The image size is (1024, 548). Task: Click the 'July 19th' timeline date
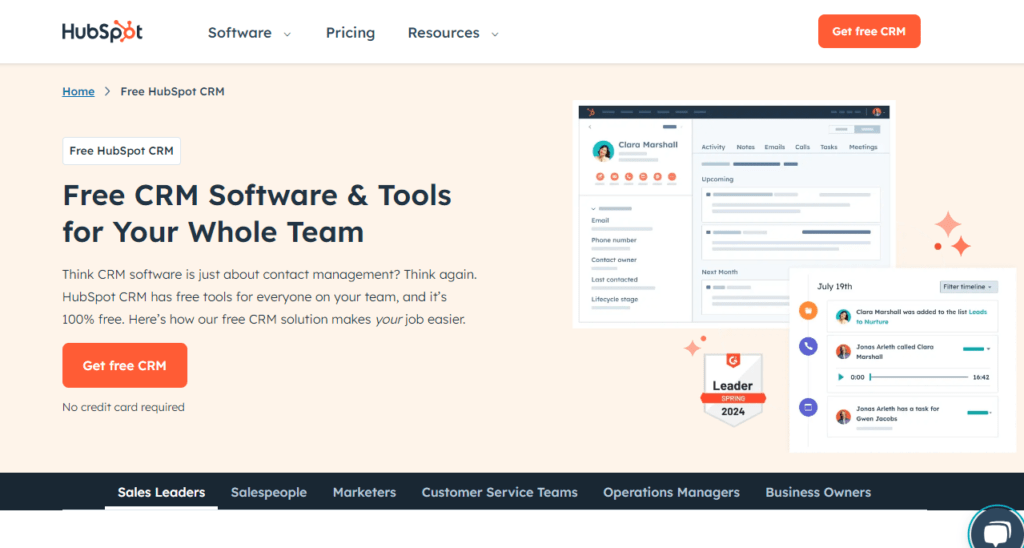tap(835, 286)
